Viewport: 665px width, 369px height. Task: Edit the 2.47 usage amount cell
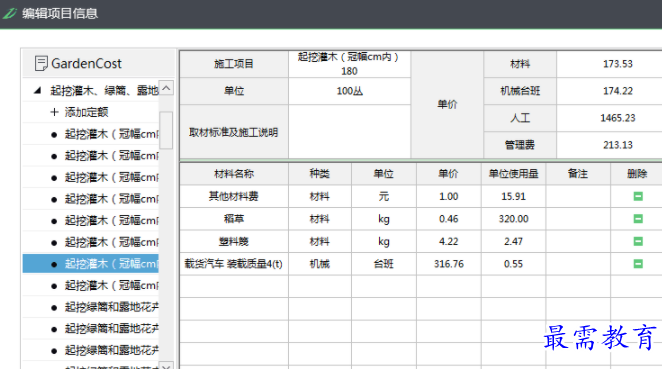click(513, 241)
